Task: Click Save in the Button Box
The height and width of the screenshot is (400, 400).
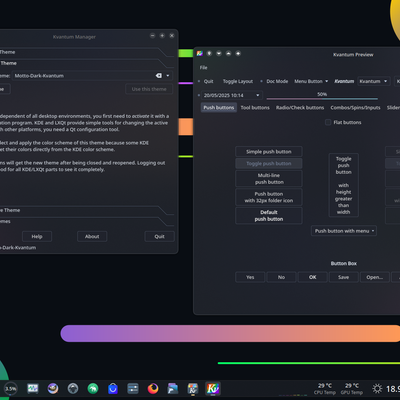Action: point(344,277)
